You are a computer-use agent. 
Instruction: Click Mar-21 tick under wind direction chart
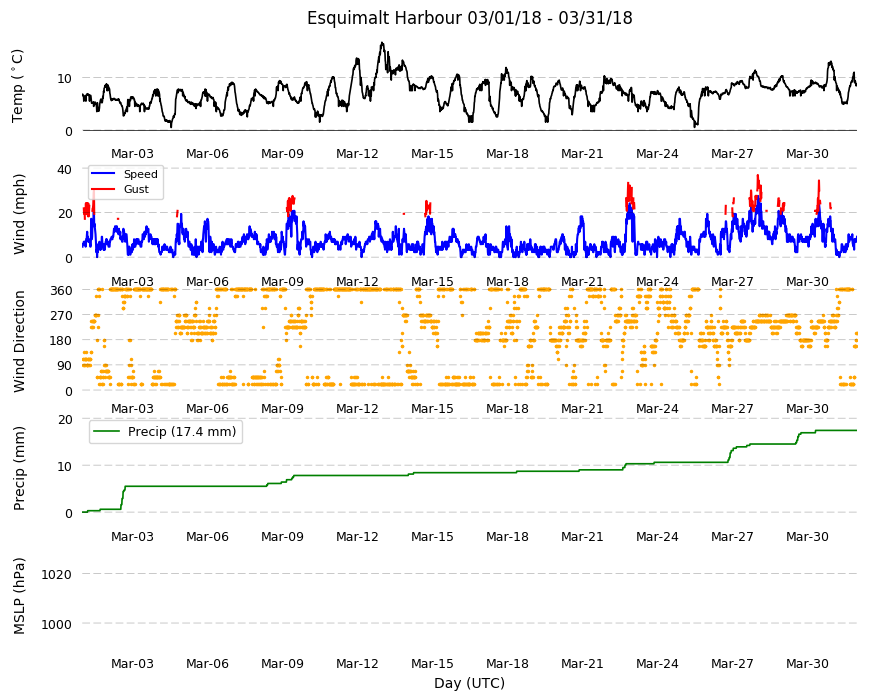[582, 408]
